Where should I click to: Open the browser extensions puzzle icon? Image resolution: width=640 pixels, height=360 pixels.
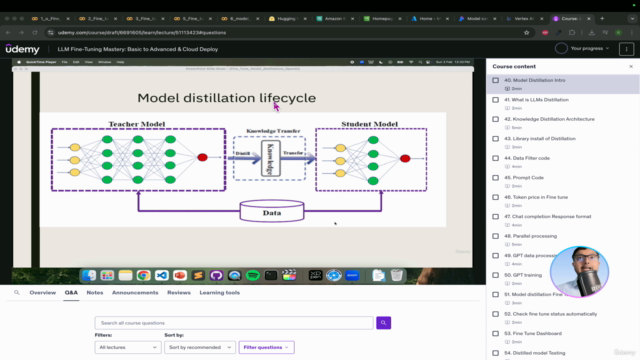tap(572, 33)
